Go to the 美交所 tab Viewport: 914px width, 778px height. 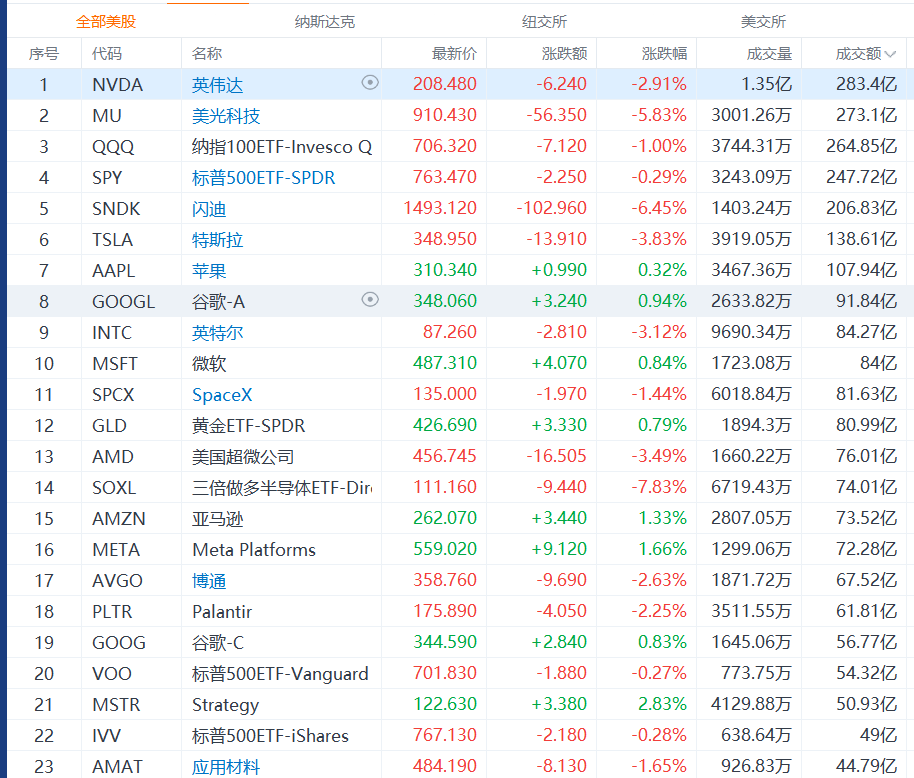click(x=763, y=22)
